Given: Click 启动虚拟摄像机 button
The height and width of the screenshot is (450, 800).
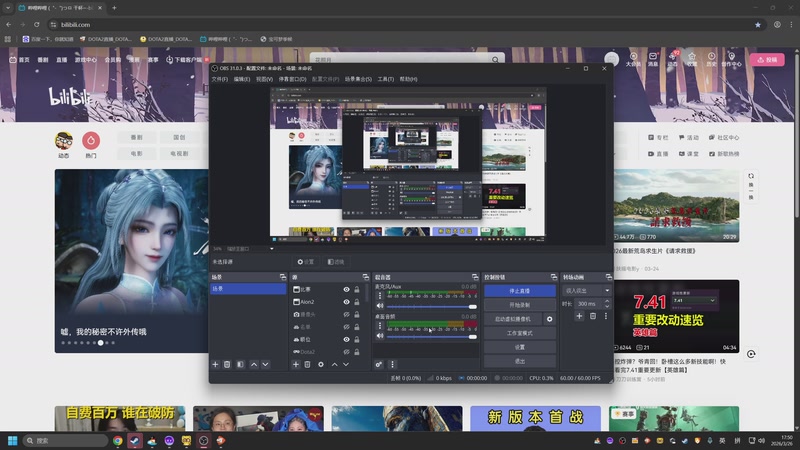Looking at the screenshot, I should click(513, 319).
